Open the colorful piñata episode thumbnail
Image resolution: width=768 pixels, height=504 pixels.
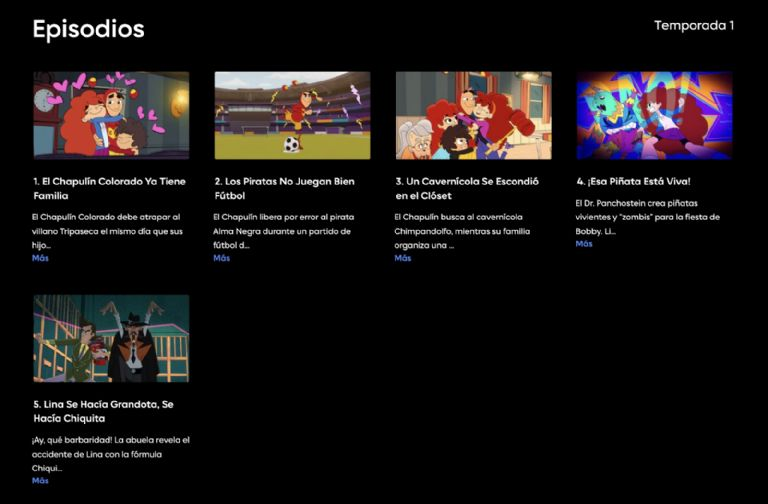[654, 116]
